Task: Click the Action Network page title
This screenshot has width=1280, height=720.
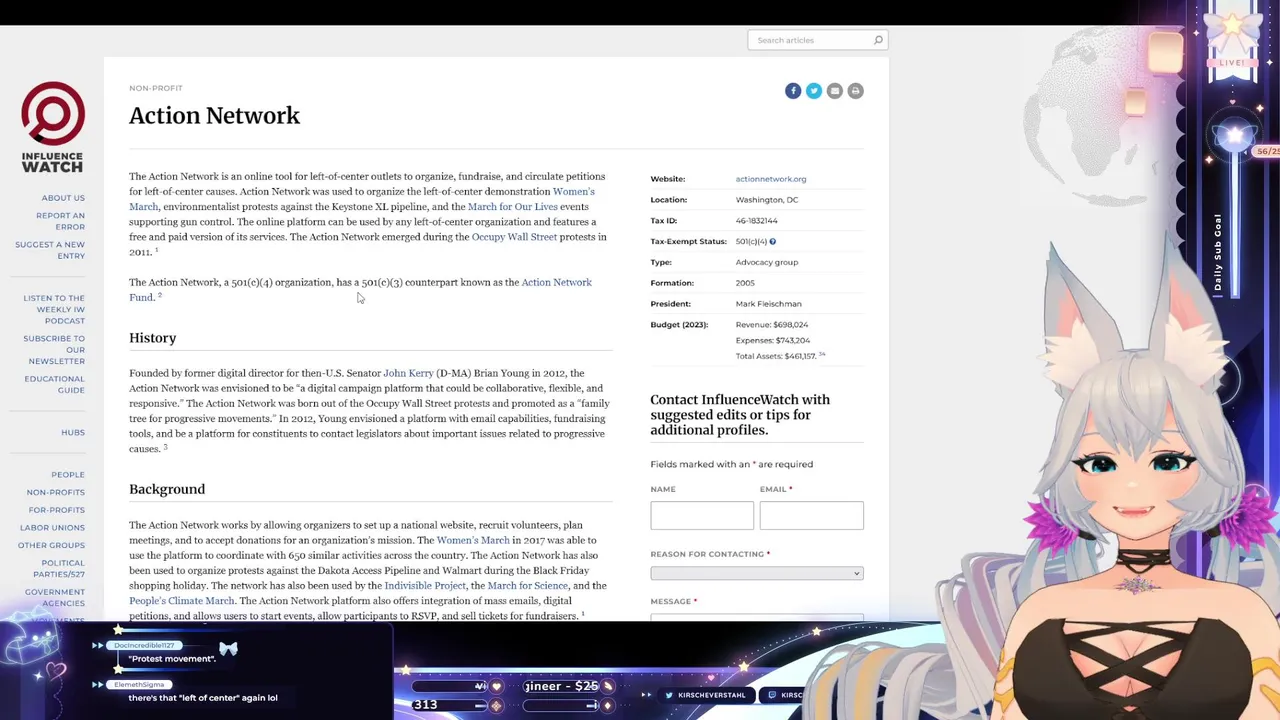Action: tap(214, 116)
